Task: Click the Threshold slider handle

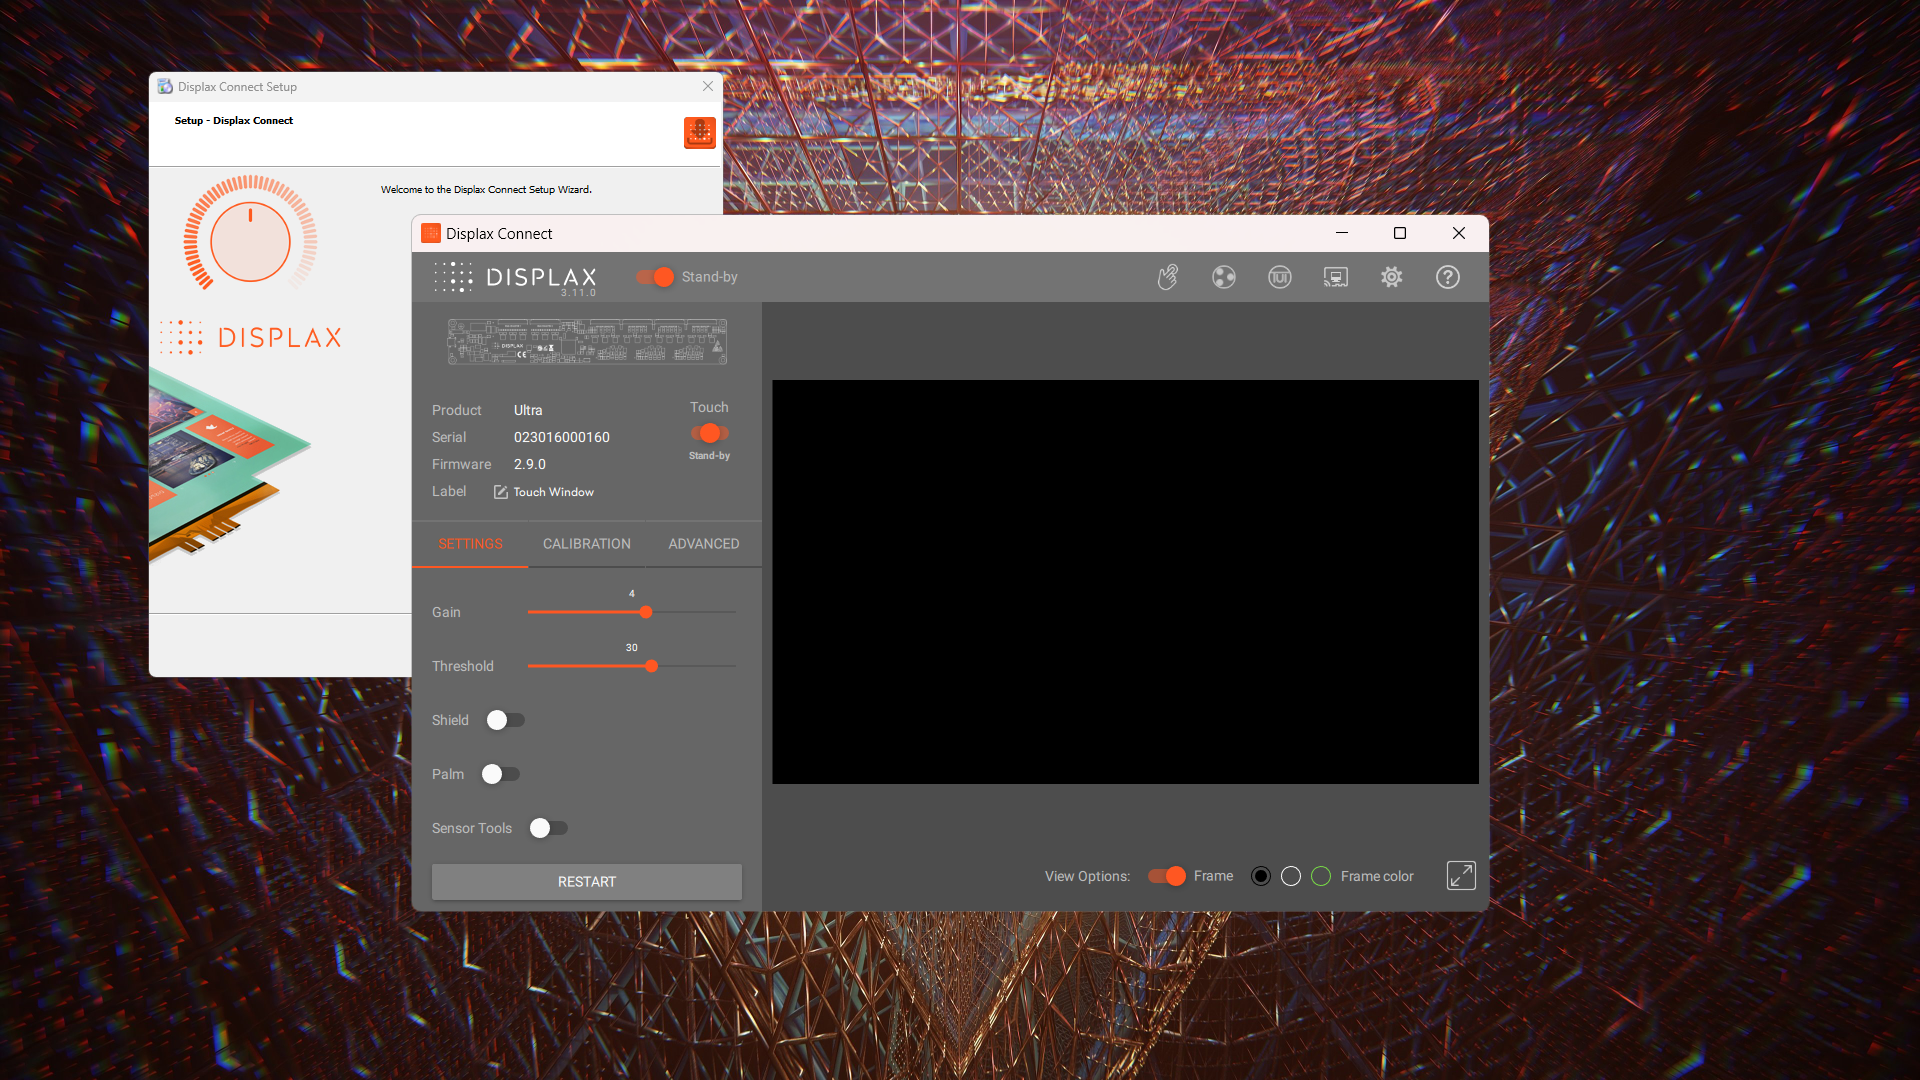Action: (652, 666)
